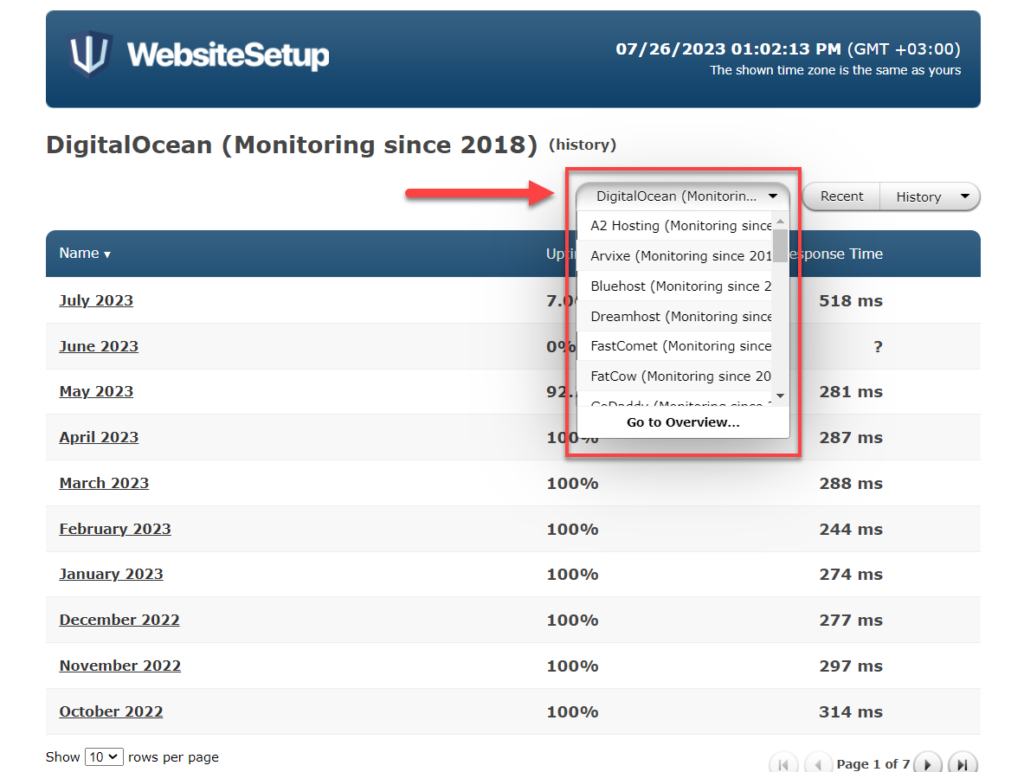Jump to the last page of results

pos(962,764)
